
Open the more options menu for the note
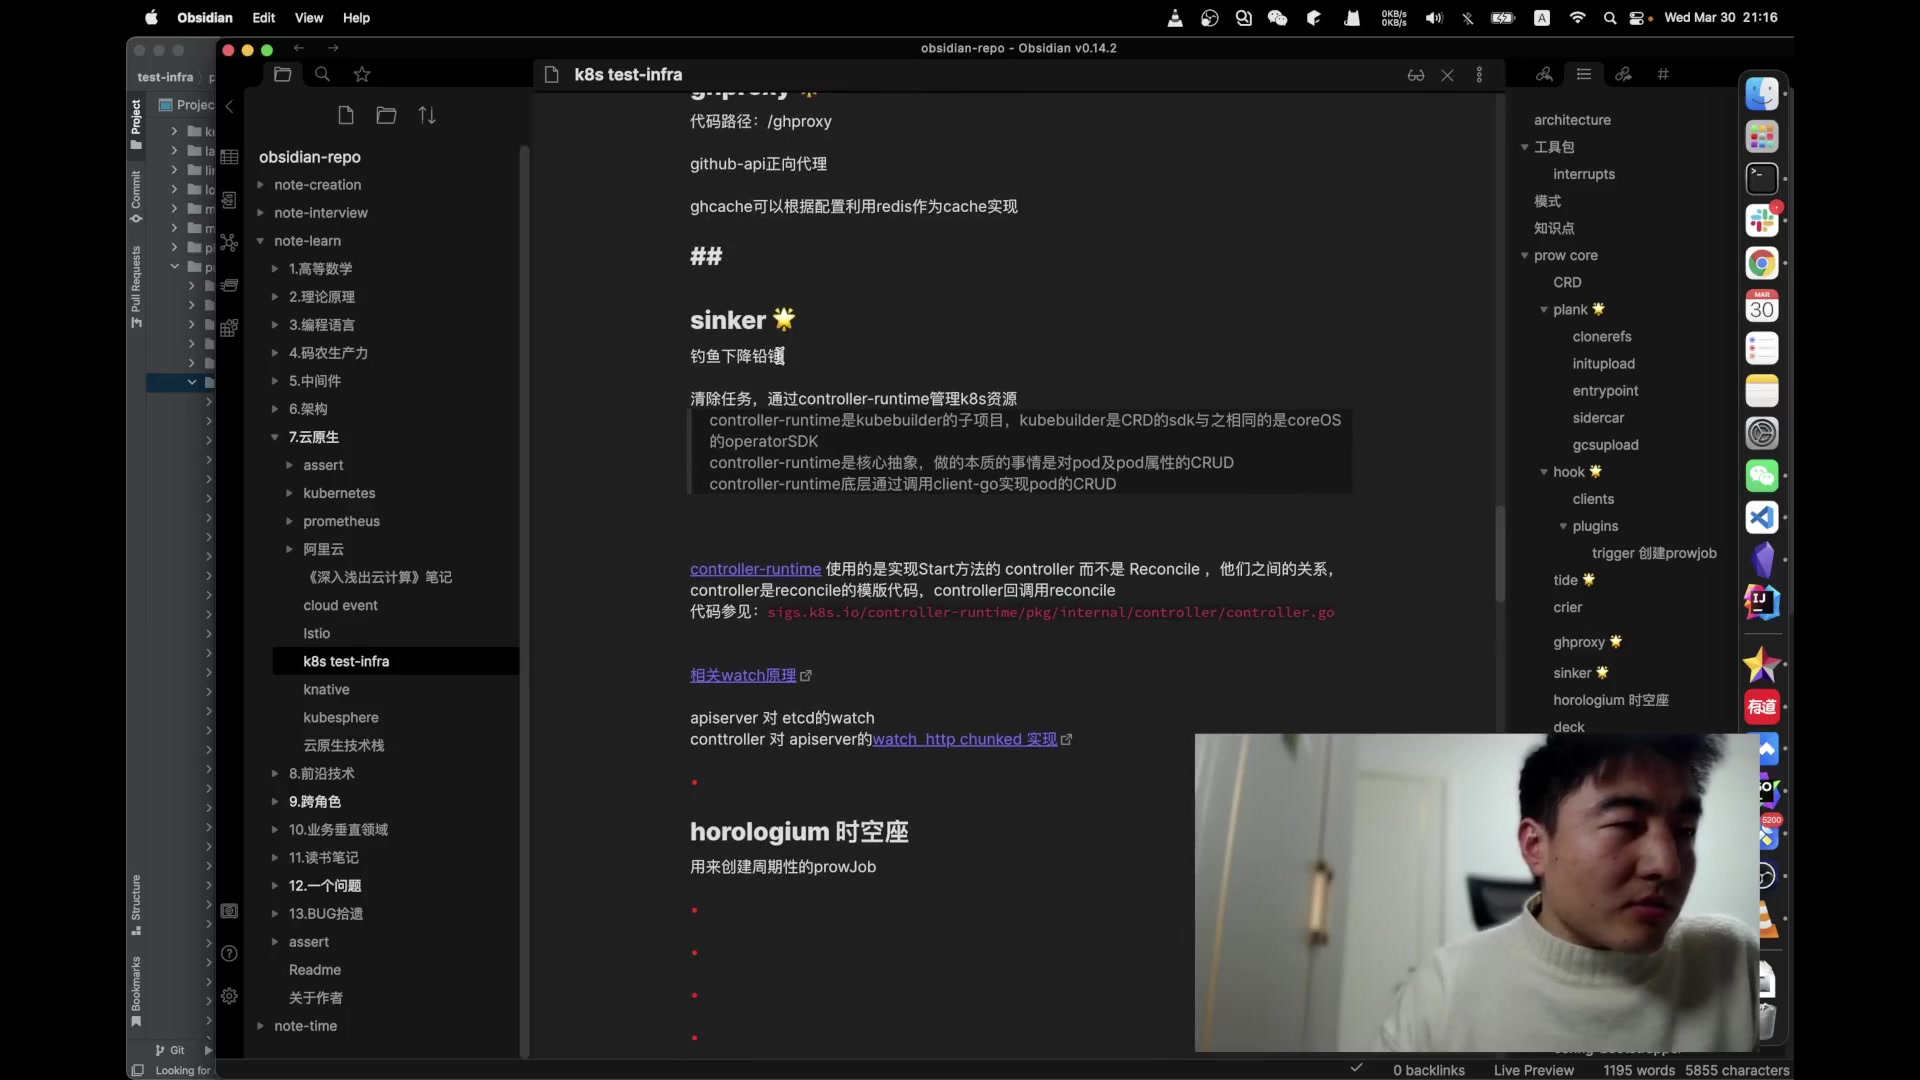(1479, 75)
